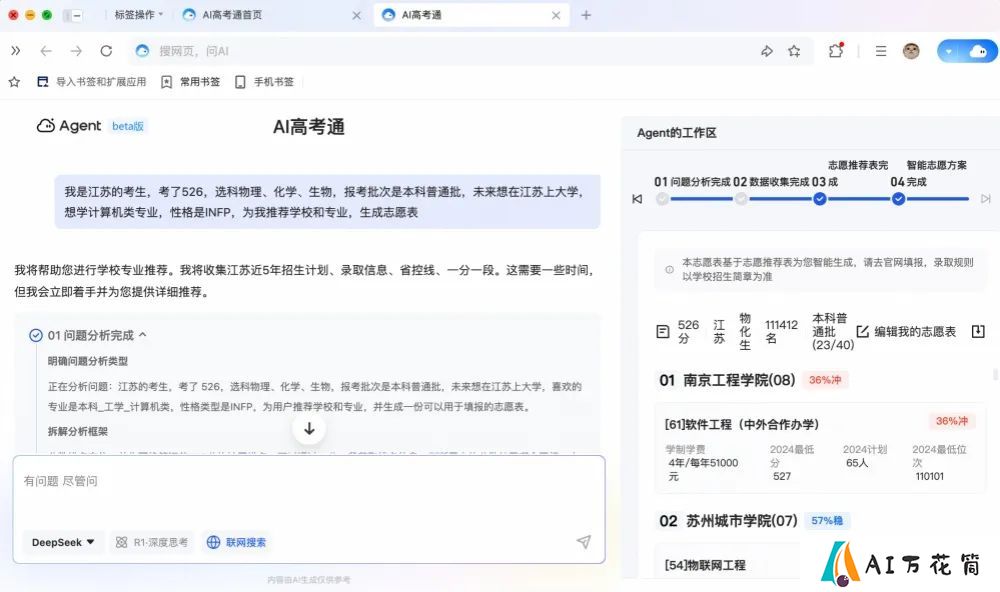1000x592 pixels.
Task: Close the AI高考通首页 tab
Action: [357, 15]
